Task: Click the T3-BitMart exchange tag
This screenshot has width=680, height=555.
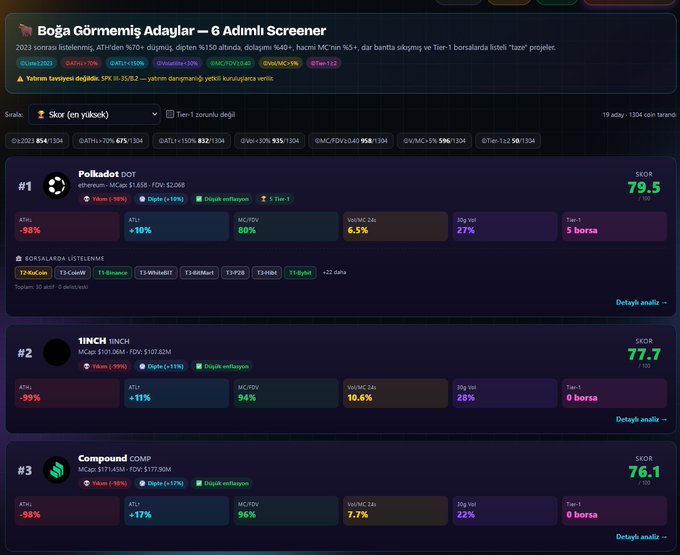Action: [199, 273]
